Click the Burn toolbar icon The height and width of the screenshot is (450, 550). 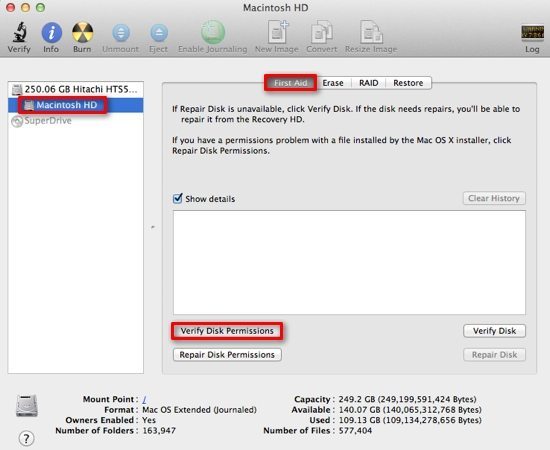82,33
